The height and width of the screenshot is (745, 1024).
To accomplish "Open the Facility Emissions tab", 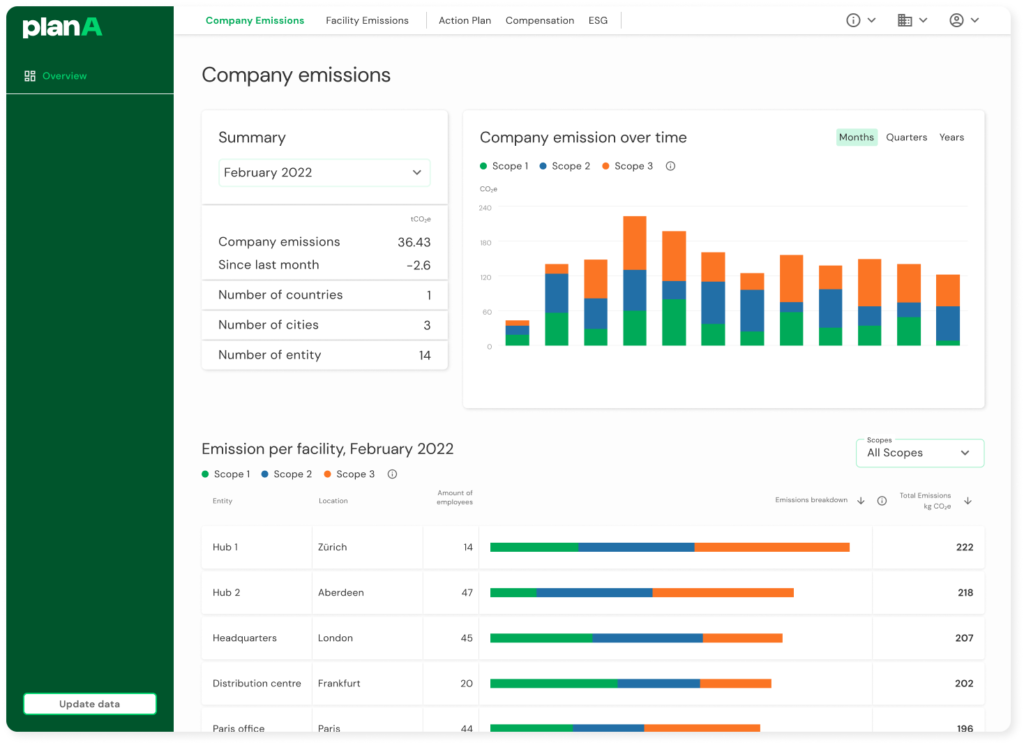I will coord(367,20).
